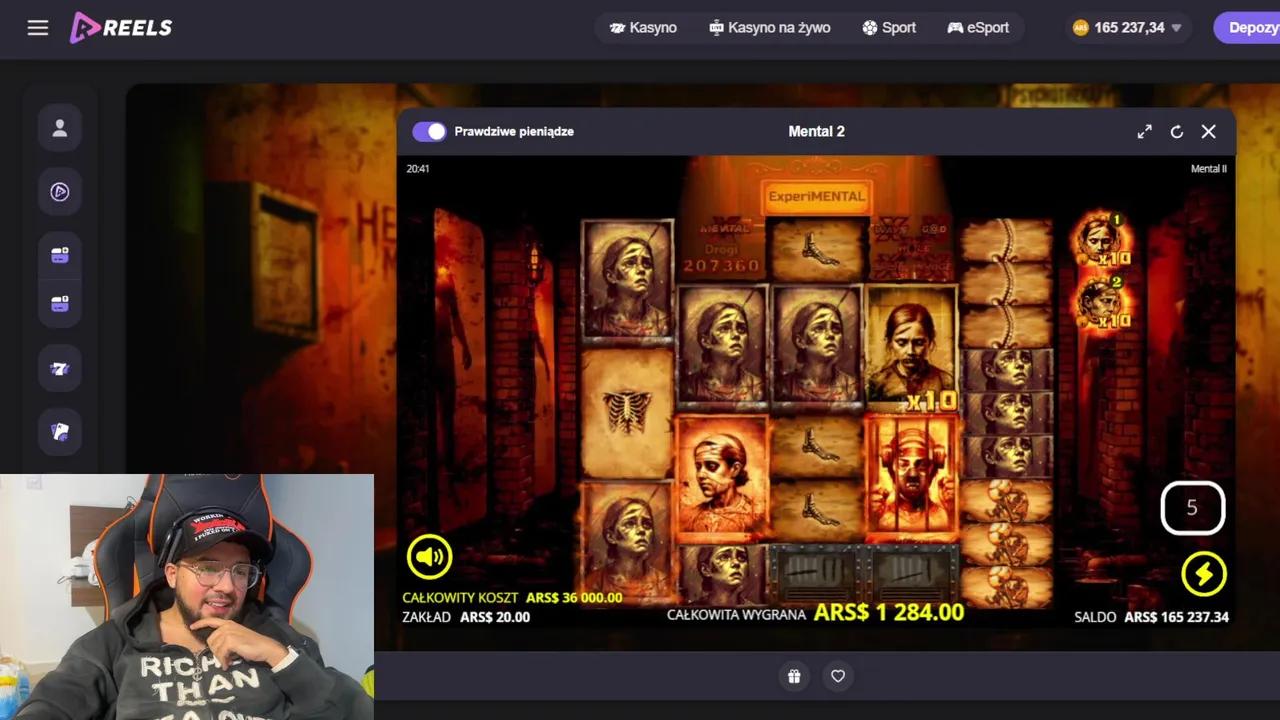Reload the Mental 2 game

point(1176,131)
